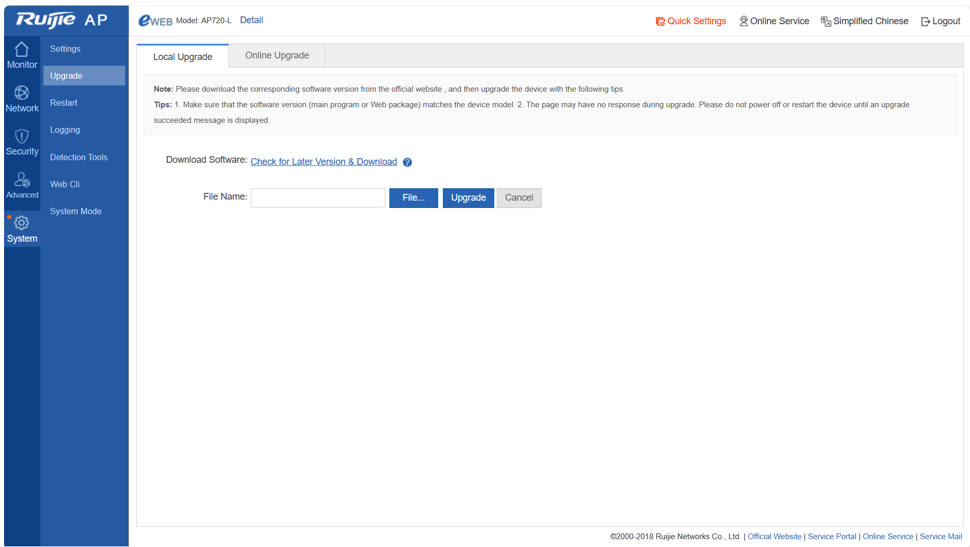Click the Logout icon
970x547 pixels.
(x=925, y=21)
